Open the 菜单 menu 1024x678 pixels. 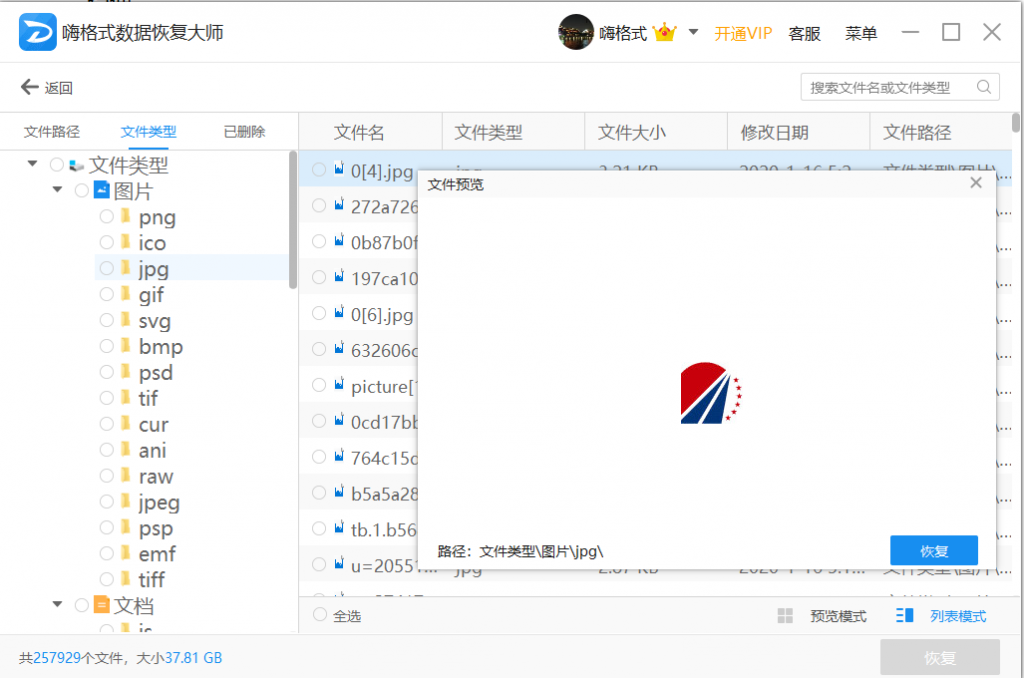(861, 33)
